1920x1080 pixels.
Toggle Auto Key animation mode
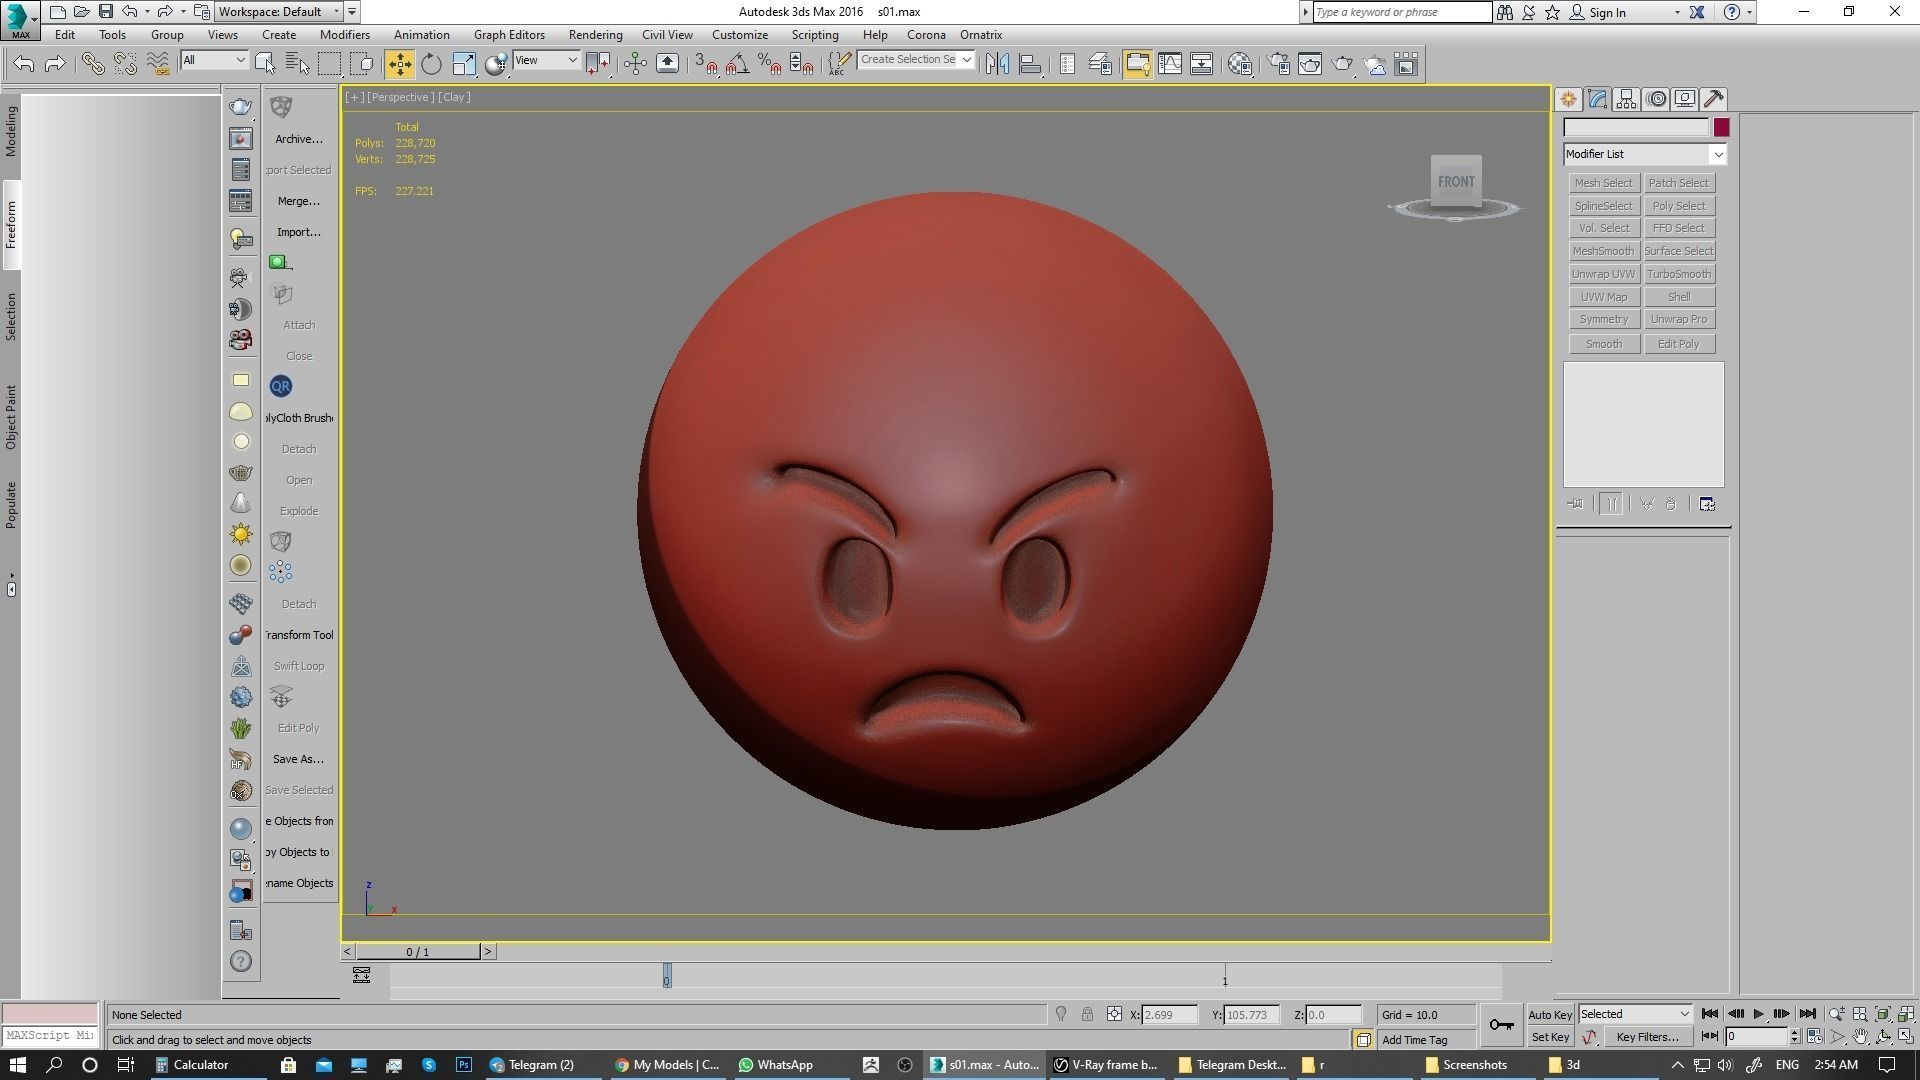pos(1550,1014)
